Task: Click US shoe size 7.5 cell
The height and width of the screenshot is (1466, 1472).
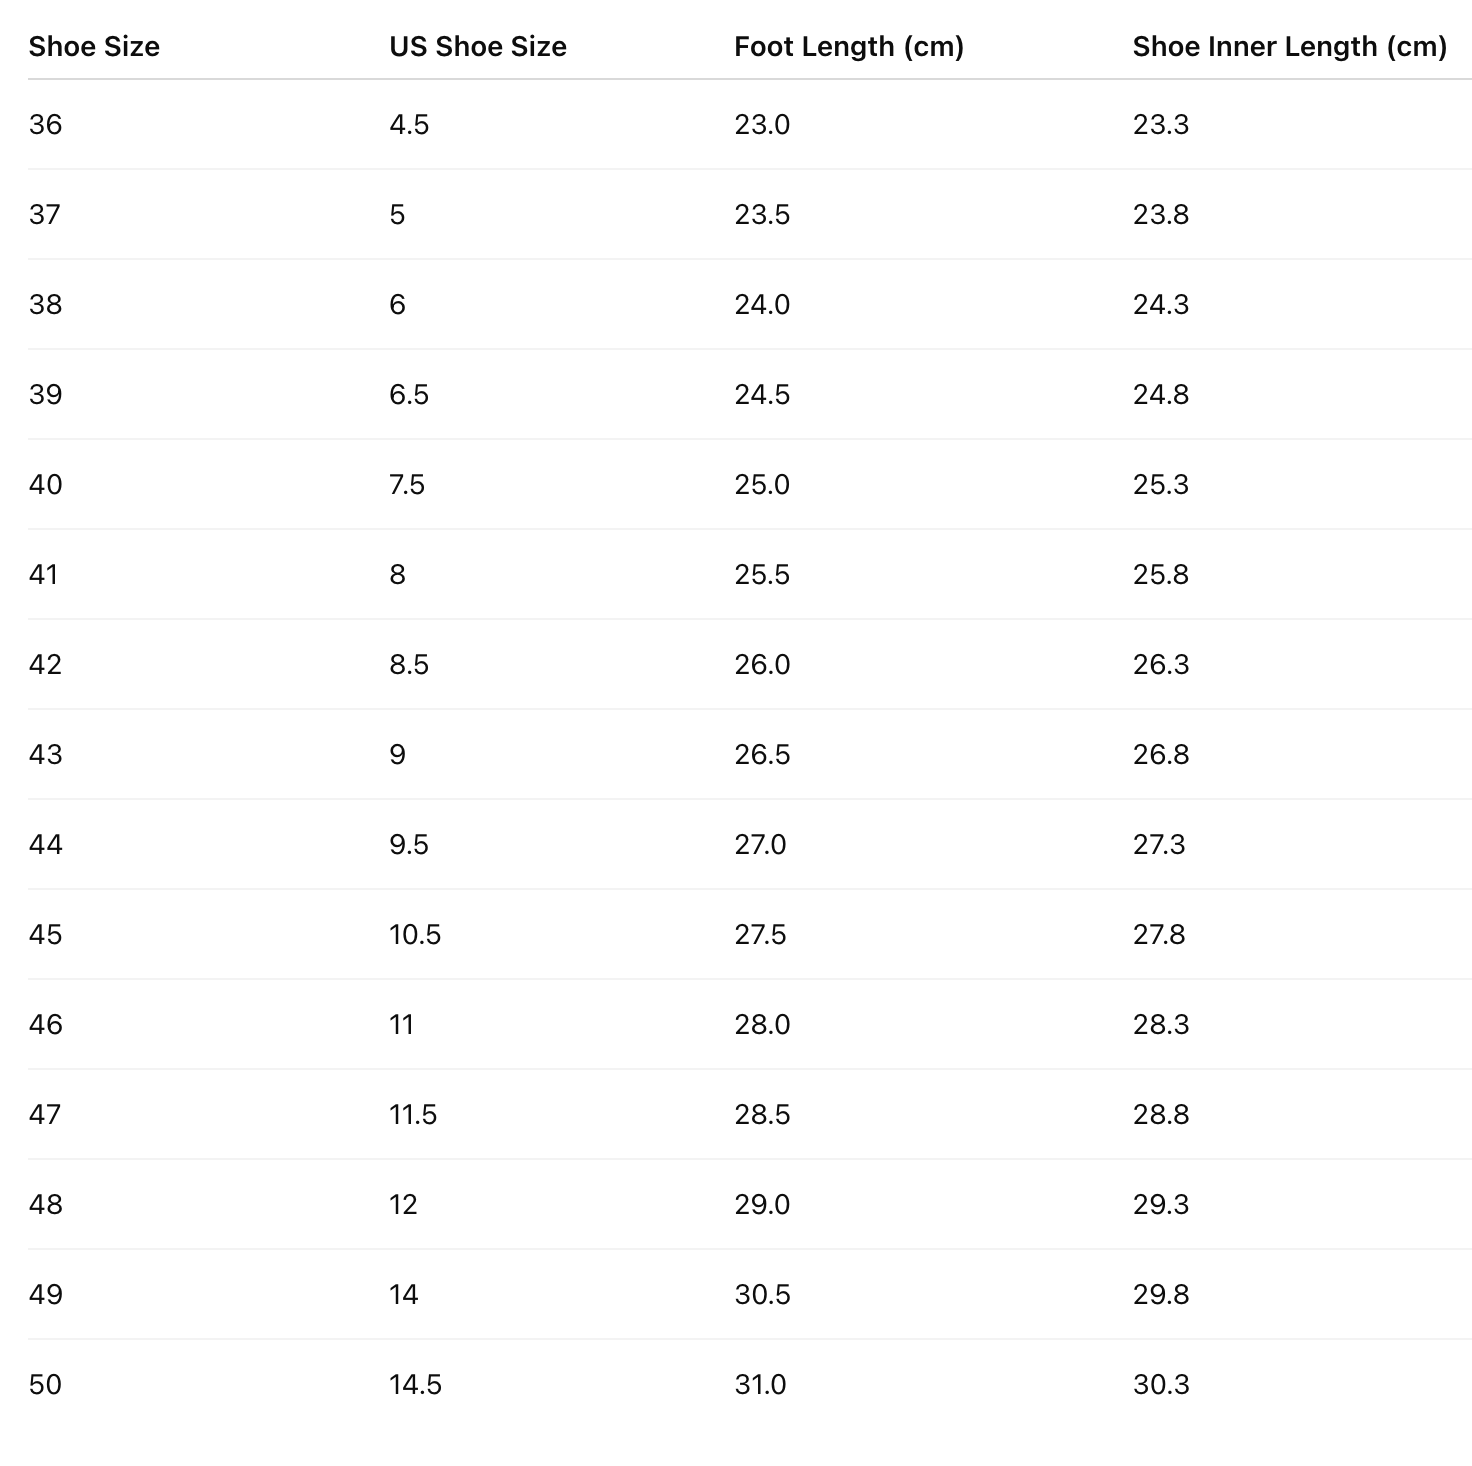Action: [407, 485]
